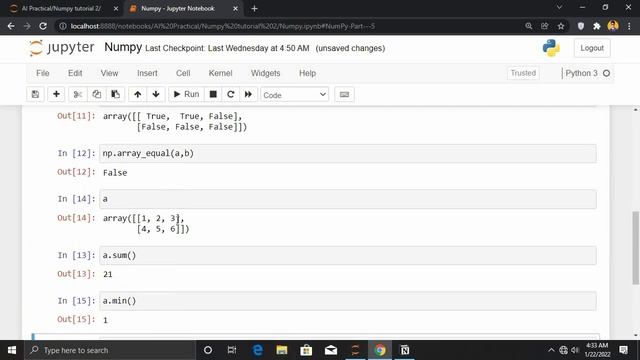Viewport: 640px width, 360px height.
Task: Open the Kernel menu
Action: click(220, 73)
